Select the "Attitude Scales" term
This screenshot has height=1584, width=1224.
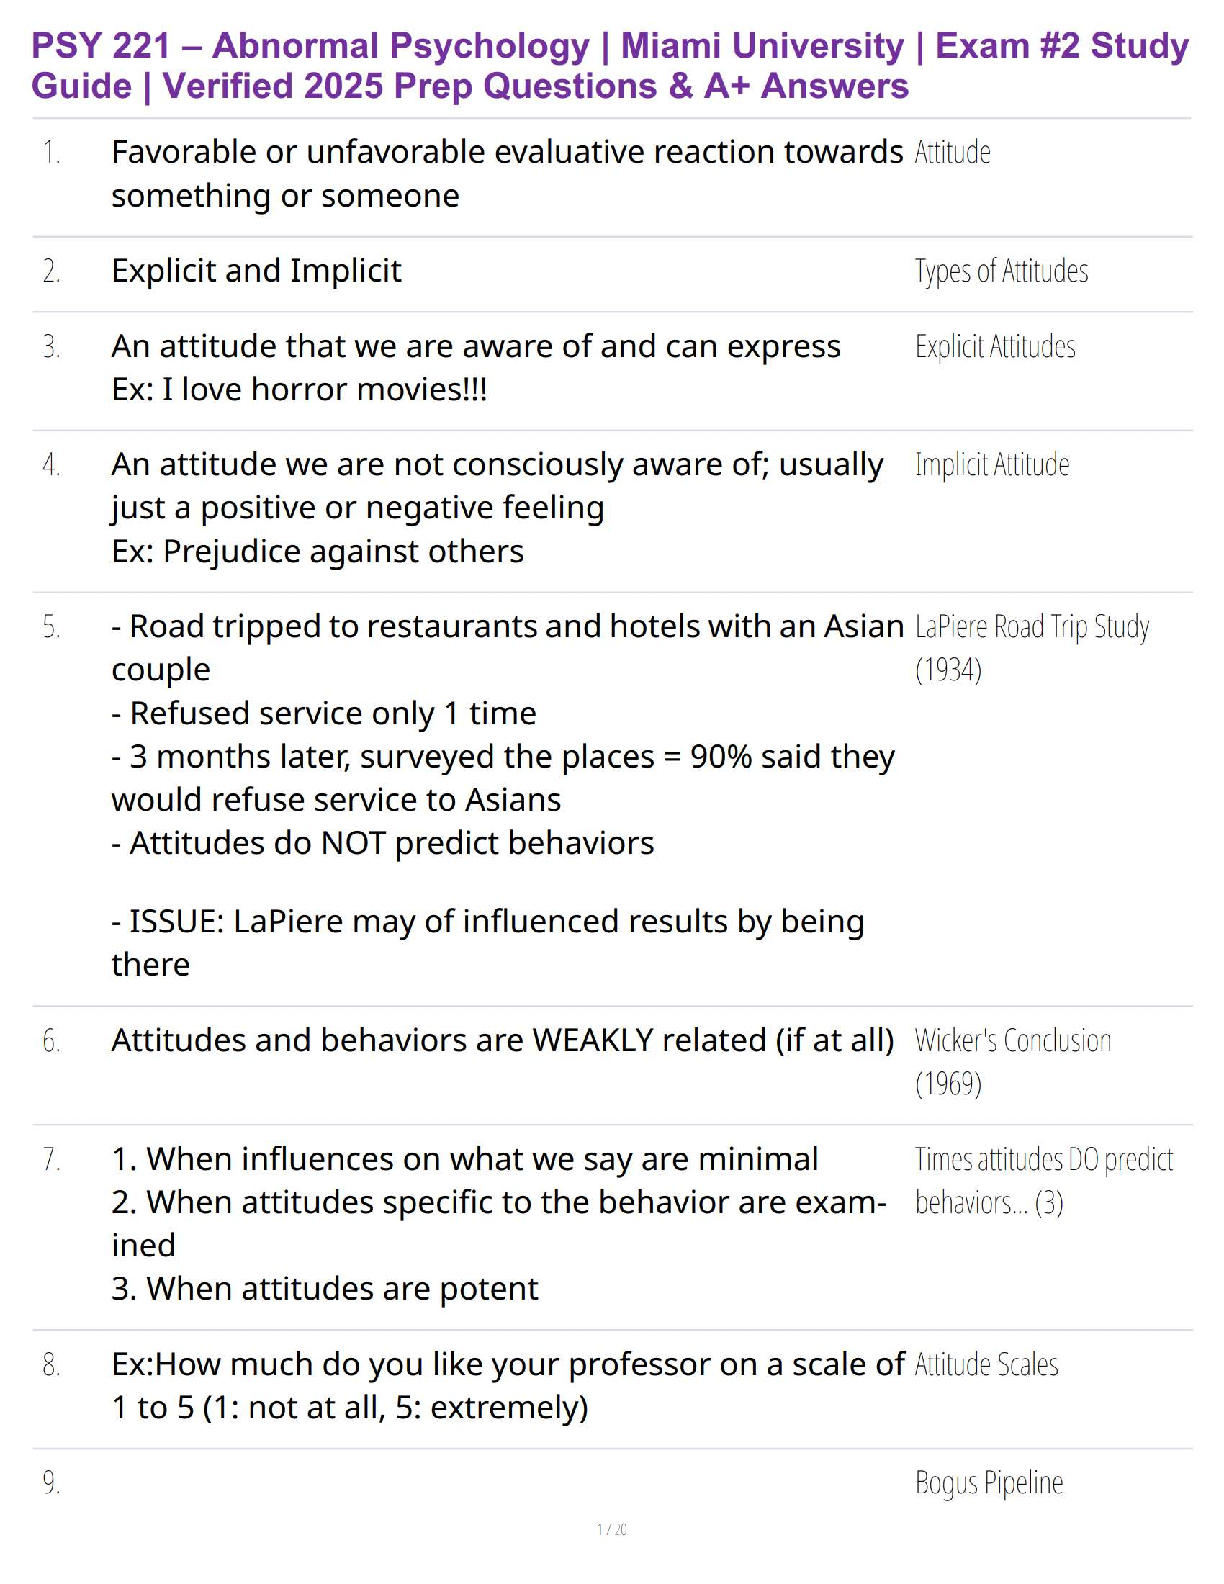point(986,1365)
